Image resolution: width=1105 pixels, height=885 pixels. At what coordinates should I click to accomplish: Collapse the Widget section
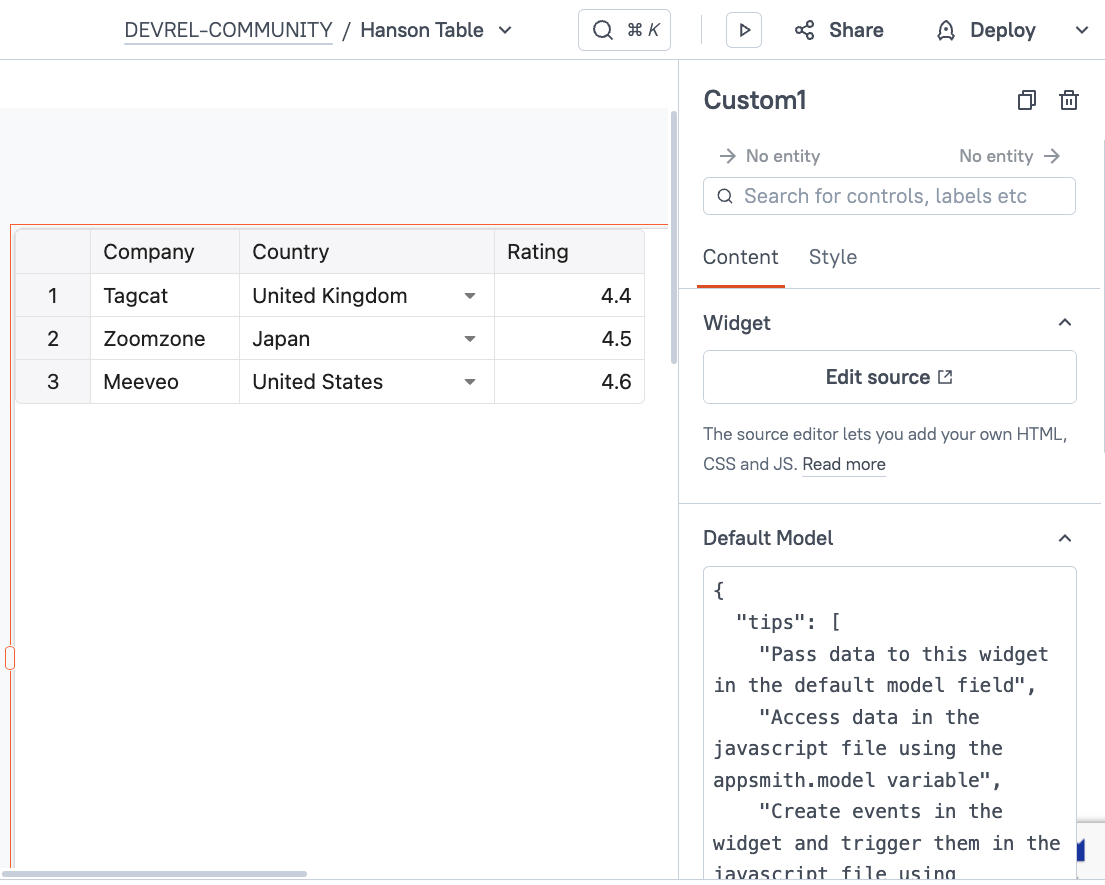pos(1065,322)
